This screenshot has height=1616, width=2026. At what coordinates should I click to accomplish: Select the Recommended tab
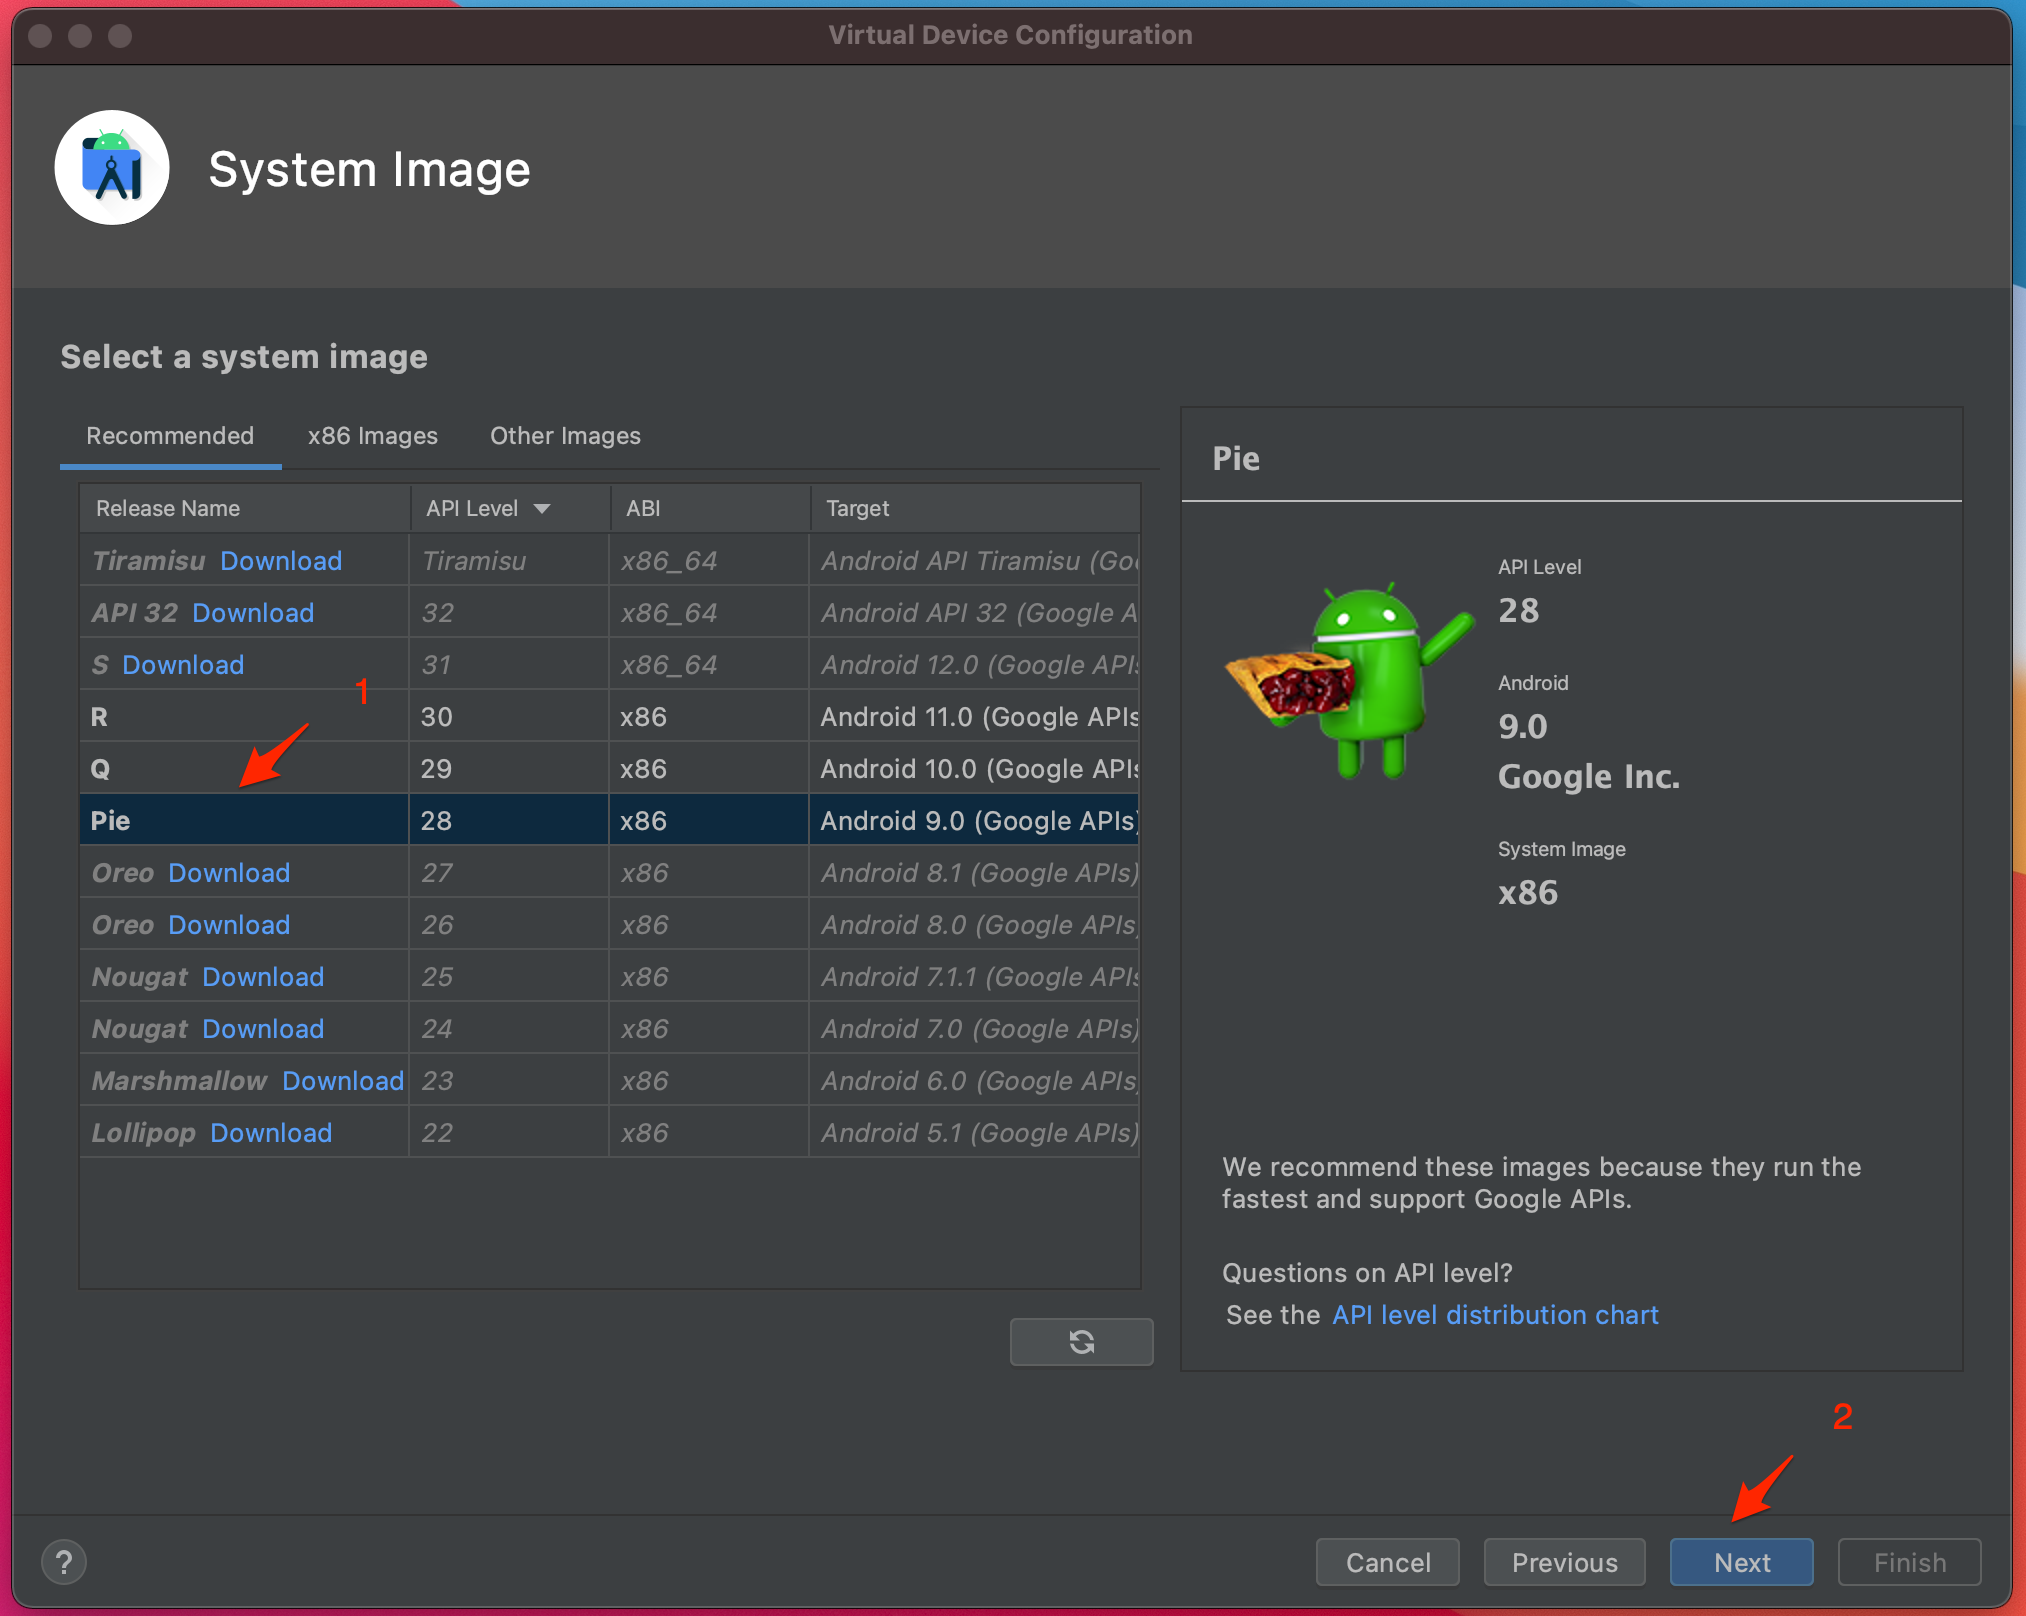(170, 436)
